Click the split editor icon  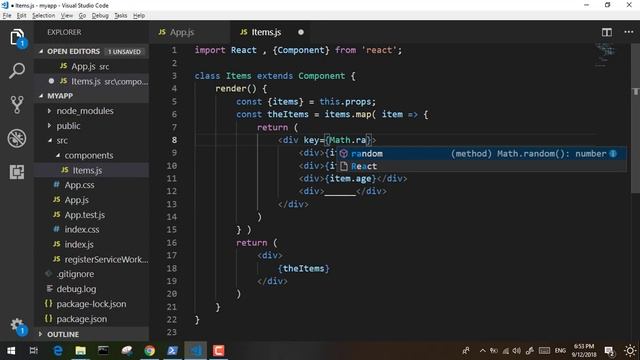[607, 32]
